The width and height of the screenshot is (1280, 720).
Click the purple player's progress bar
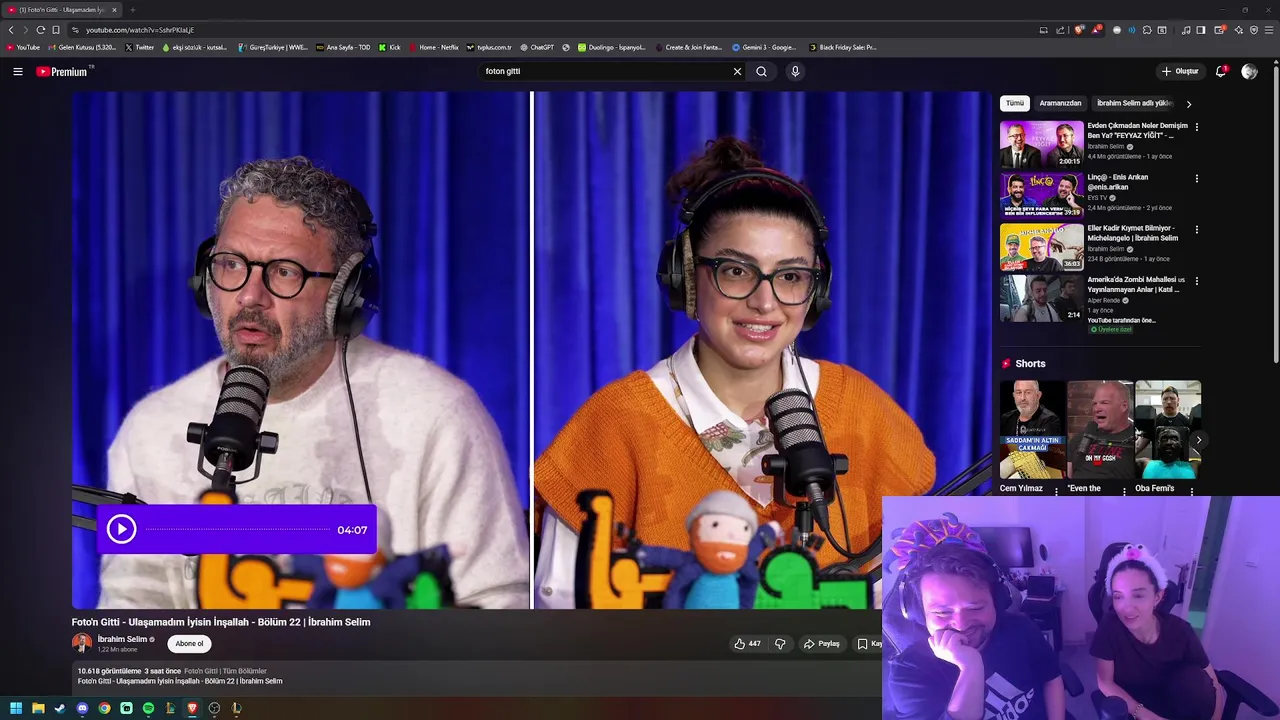[238, 529]
